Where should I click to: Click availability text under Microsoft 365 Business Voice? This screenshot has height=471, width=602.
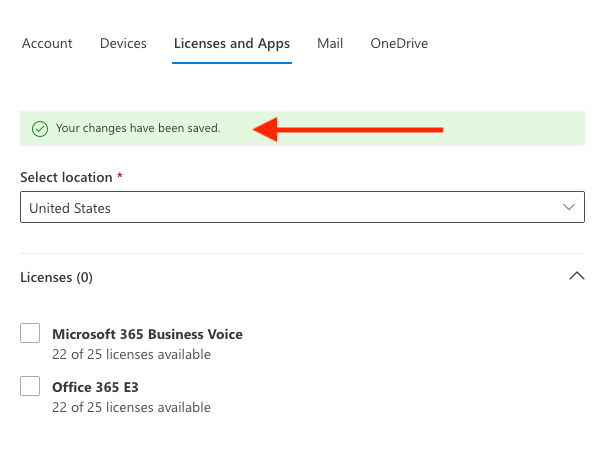coord(131,354)
